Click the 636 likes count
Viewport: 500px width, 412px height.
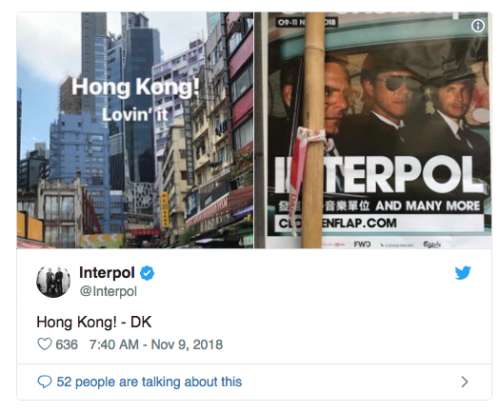(67, 344)
